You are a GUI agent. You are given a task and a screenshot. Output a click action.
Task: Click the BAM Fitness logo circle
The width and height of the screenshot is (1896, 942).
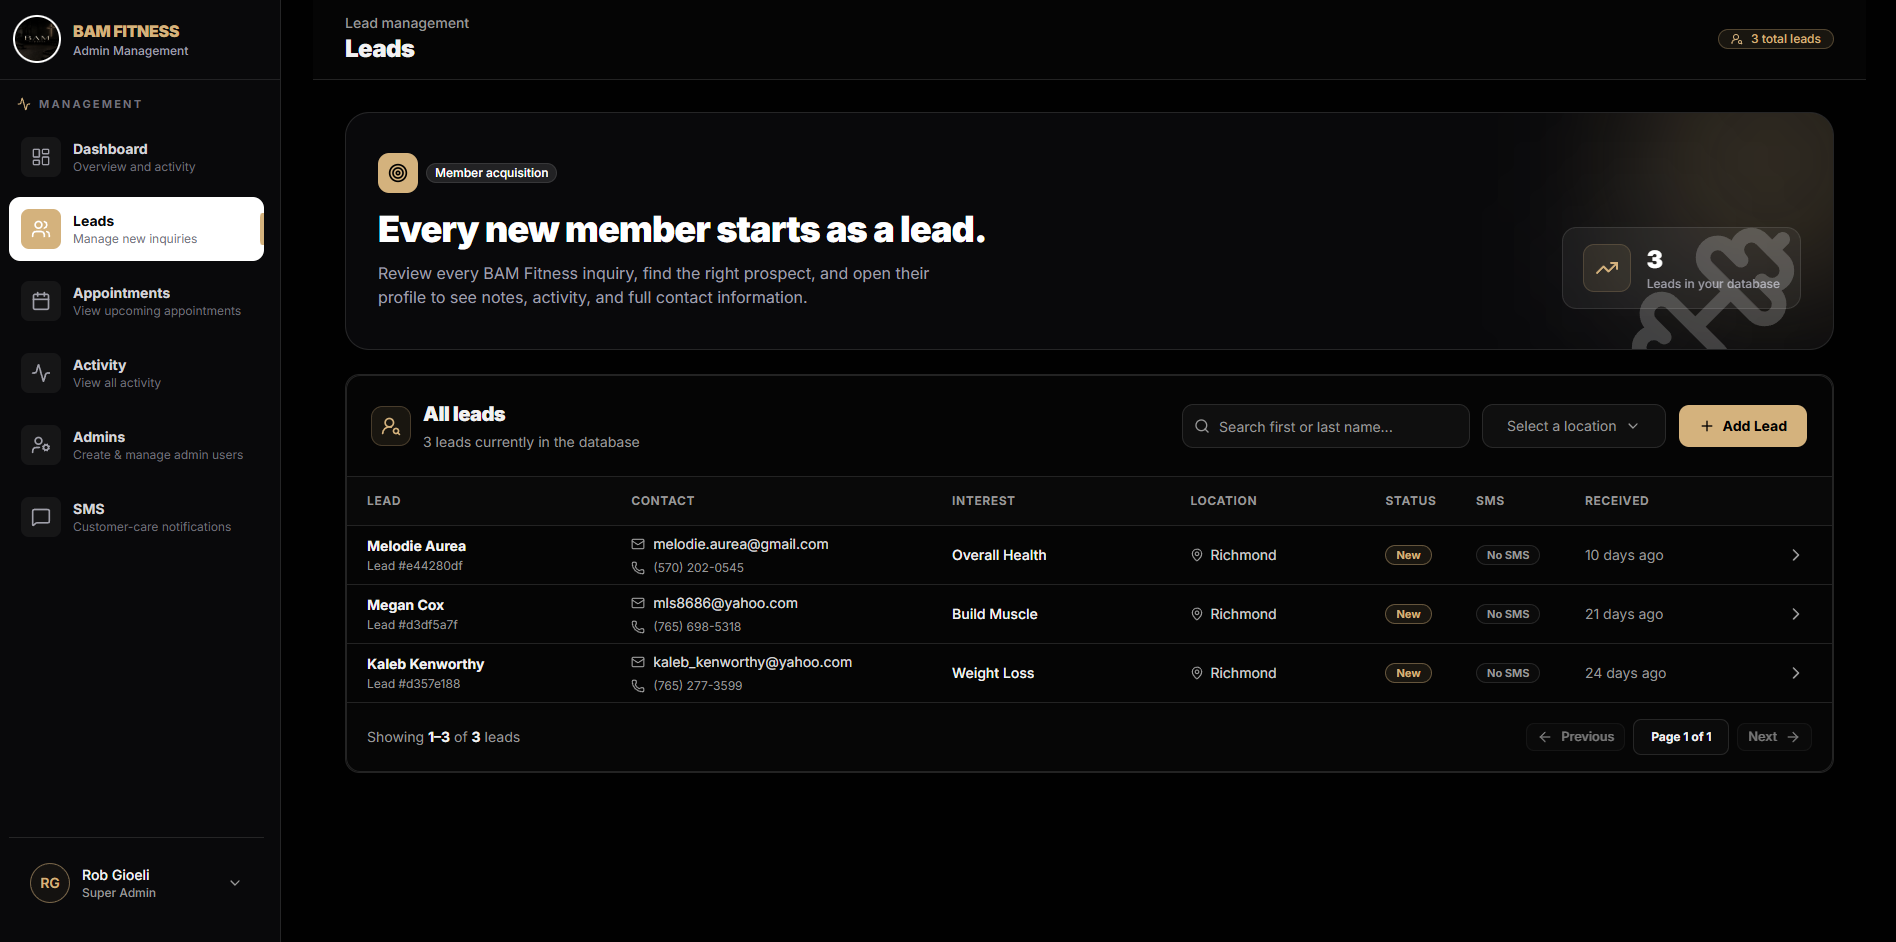click(37, 39)
